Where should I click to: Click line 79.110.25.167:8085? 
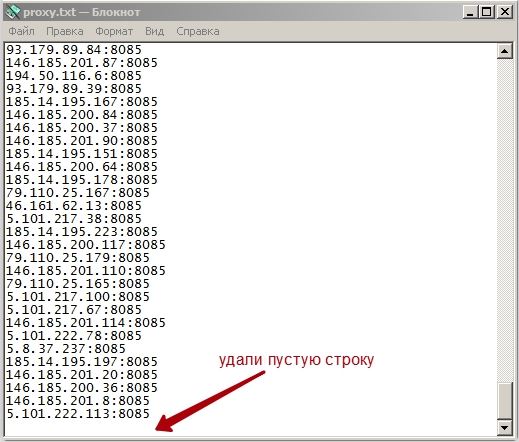78,193
